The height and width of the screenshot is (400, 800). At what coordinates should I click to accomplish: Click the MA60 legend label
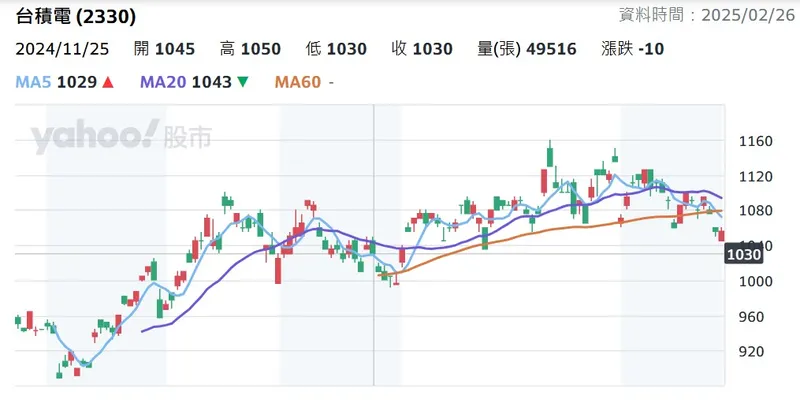298,82
